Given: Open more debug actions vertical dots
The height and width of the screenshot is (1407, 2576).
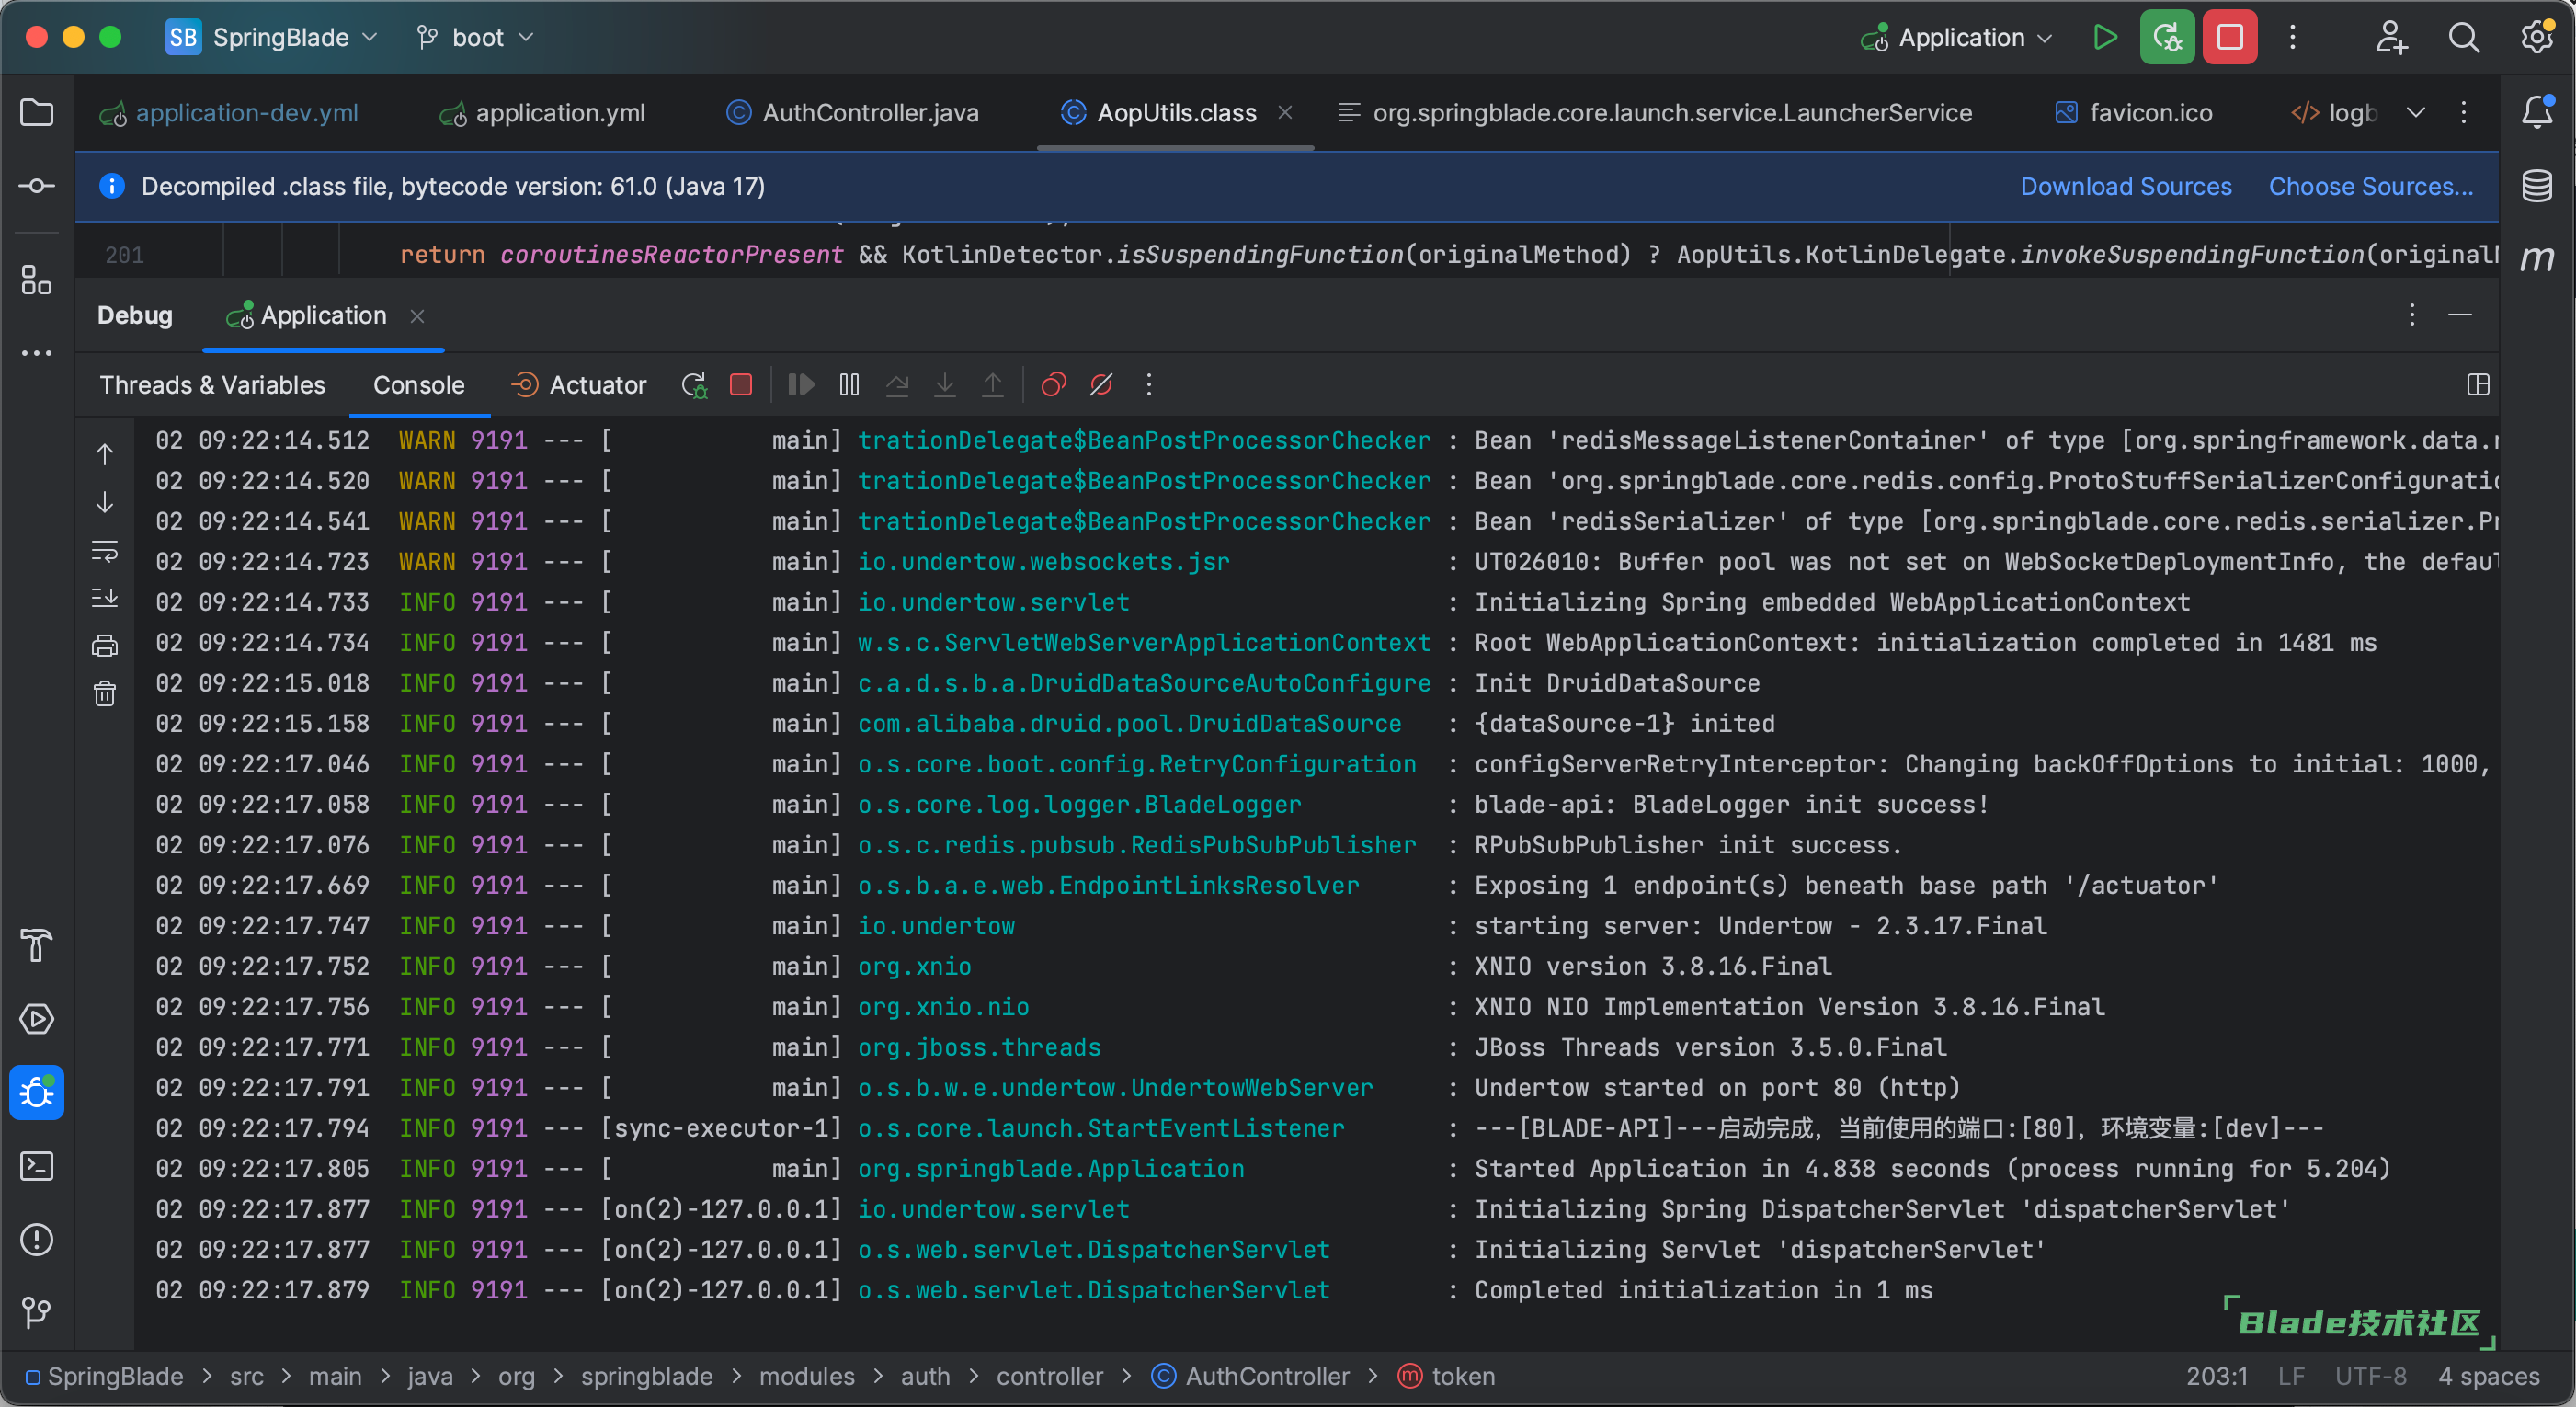Looking at the screenshot, I should click(1149, 385).
